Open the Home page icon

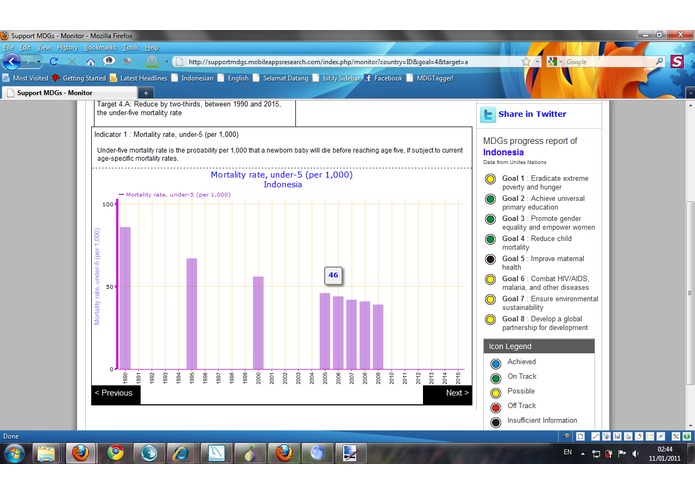[90, 62]
